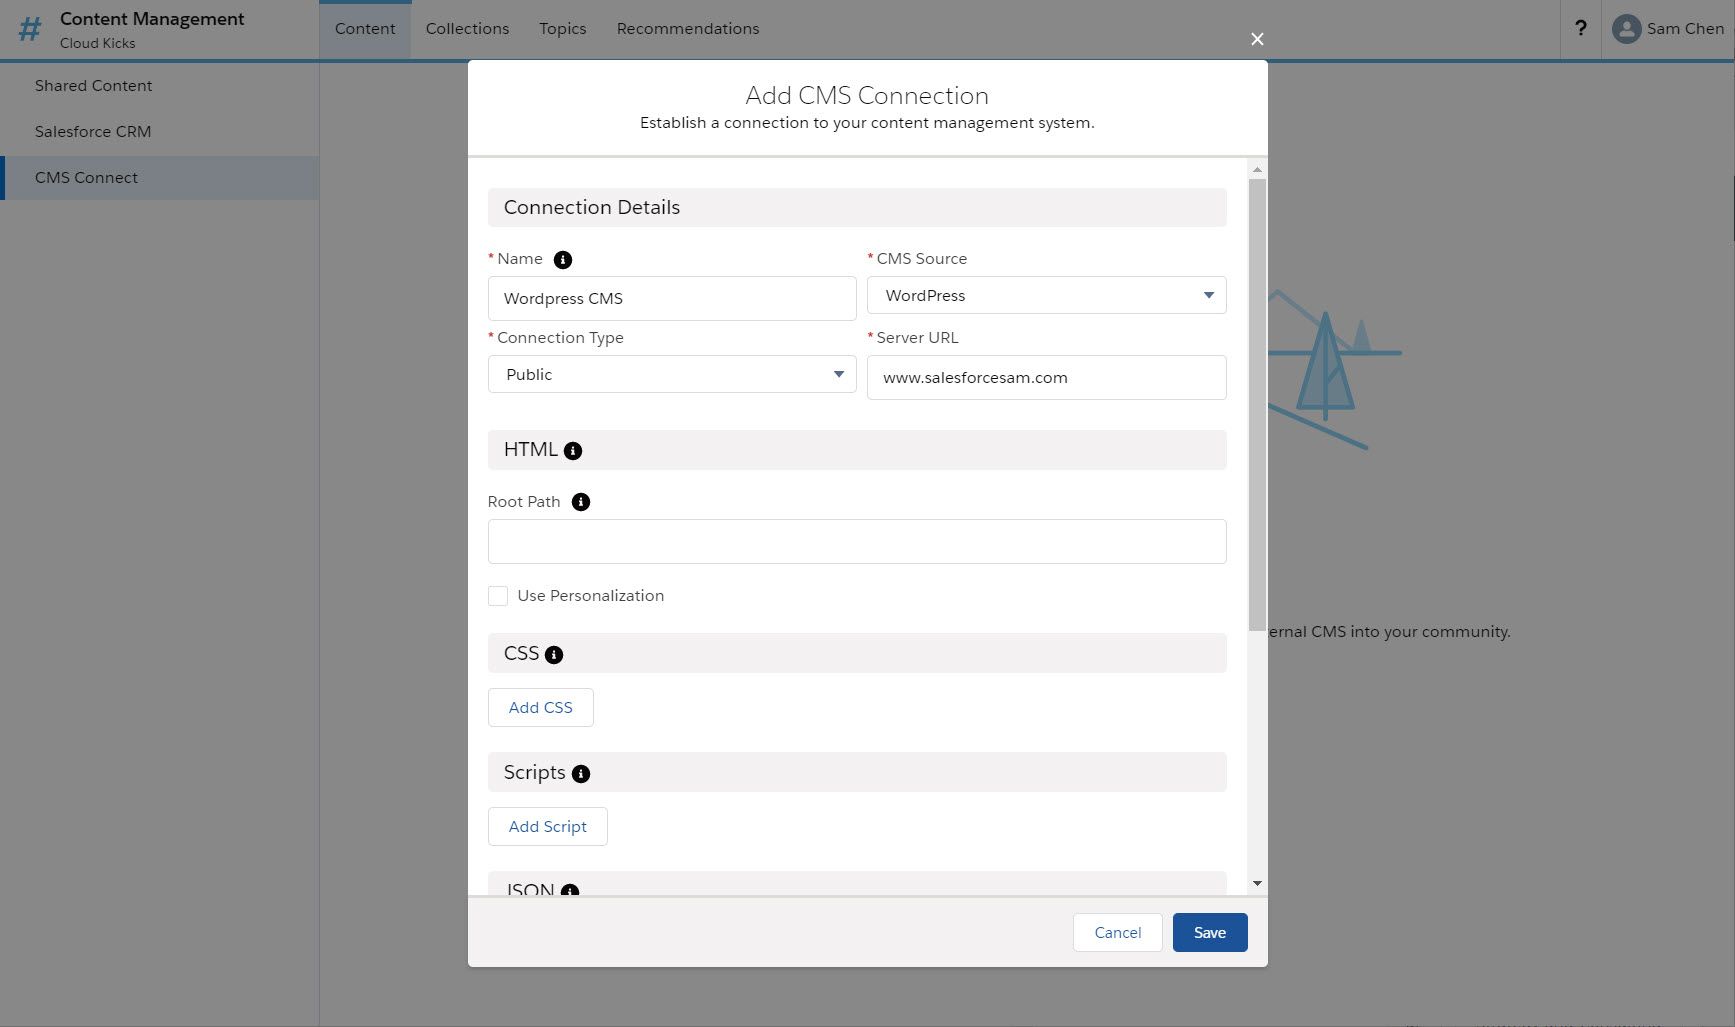The height and width of the screenshot is (1027, 1735).
Task: Click the Root Path input field
Action: [857, 542]
